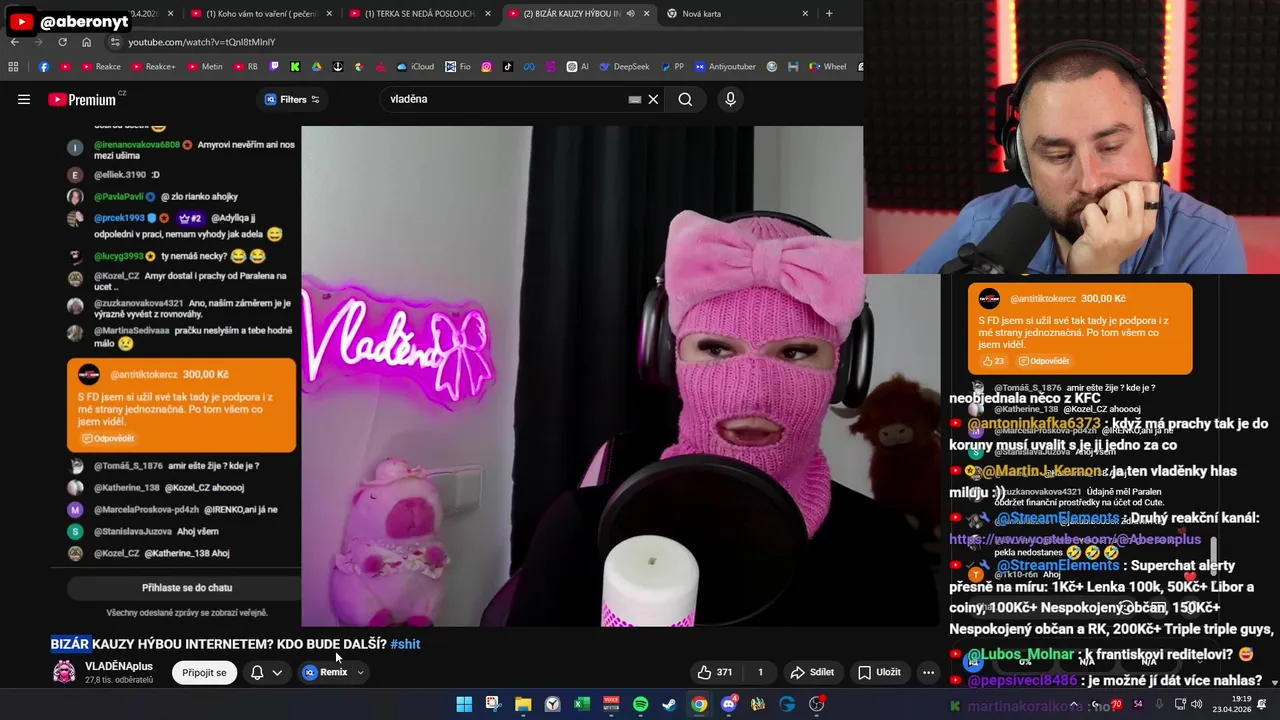Expand notification options chevron beside bell
Viewport: 1280px width, 720px height.
click(x=277, y=672)
